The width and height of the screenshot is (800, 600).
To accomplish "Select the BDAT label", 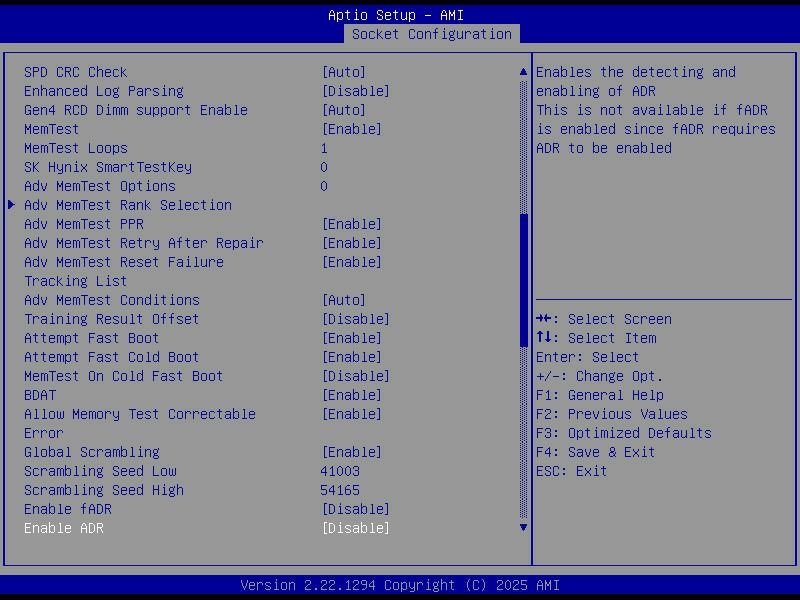I will [x=40, y=395].
